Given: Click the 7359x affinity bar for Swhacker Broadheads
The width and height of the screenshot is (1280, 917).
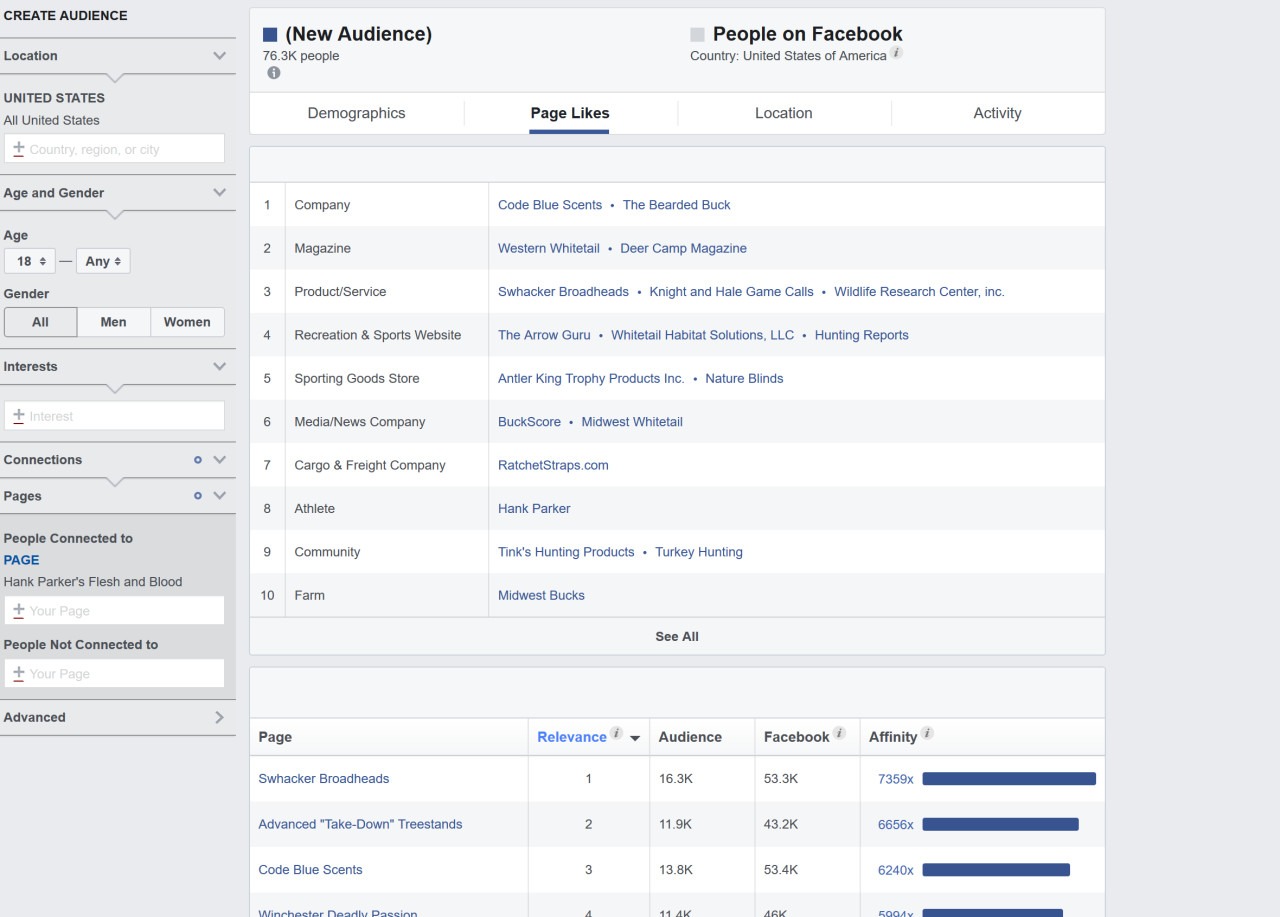Looking at the screenshot, I should tap(1009, 779).
